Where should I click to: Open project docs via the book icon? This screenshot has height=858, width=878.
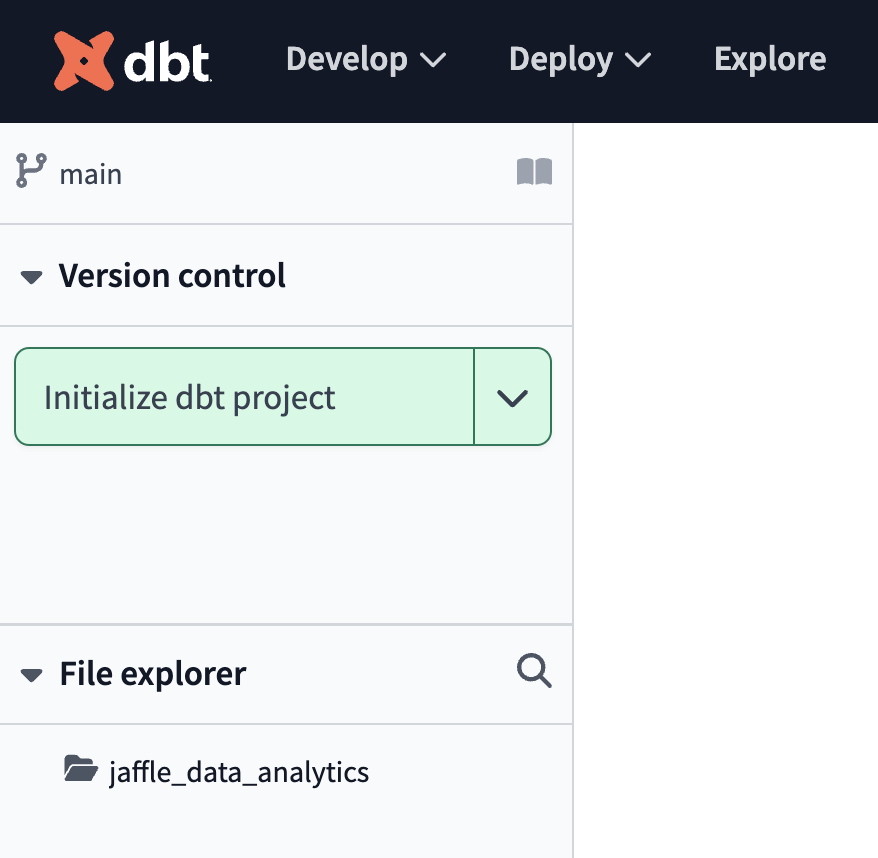pos(536,172)
